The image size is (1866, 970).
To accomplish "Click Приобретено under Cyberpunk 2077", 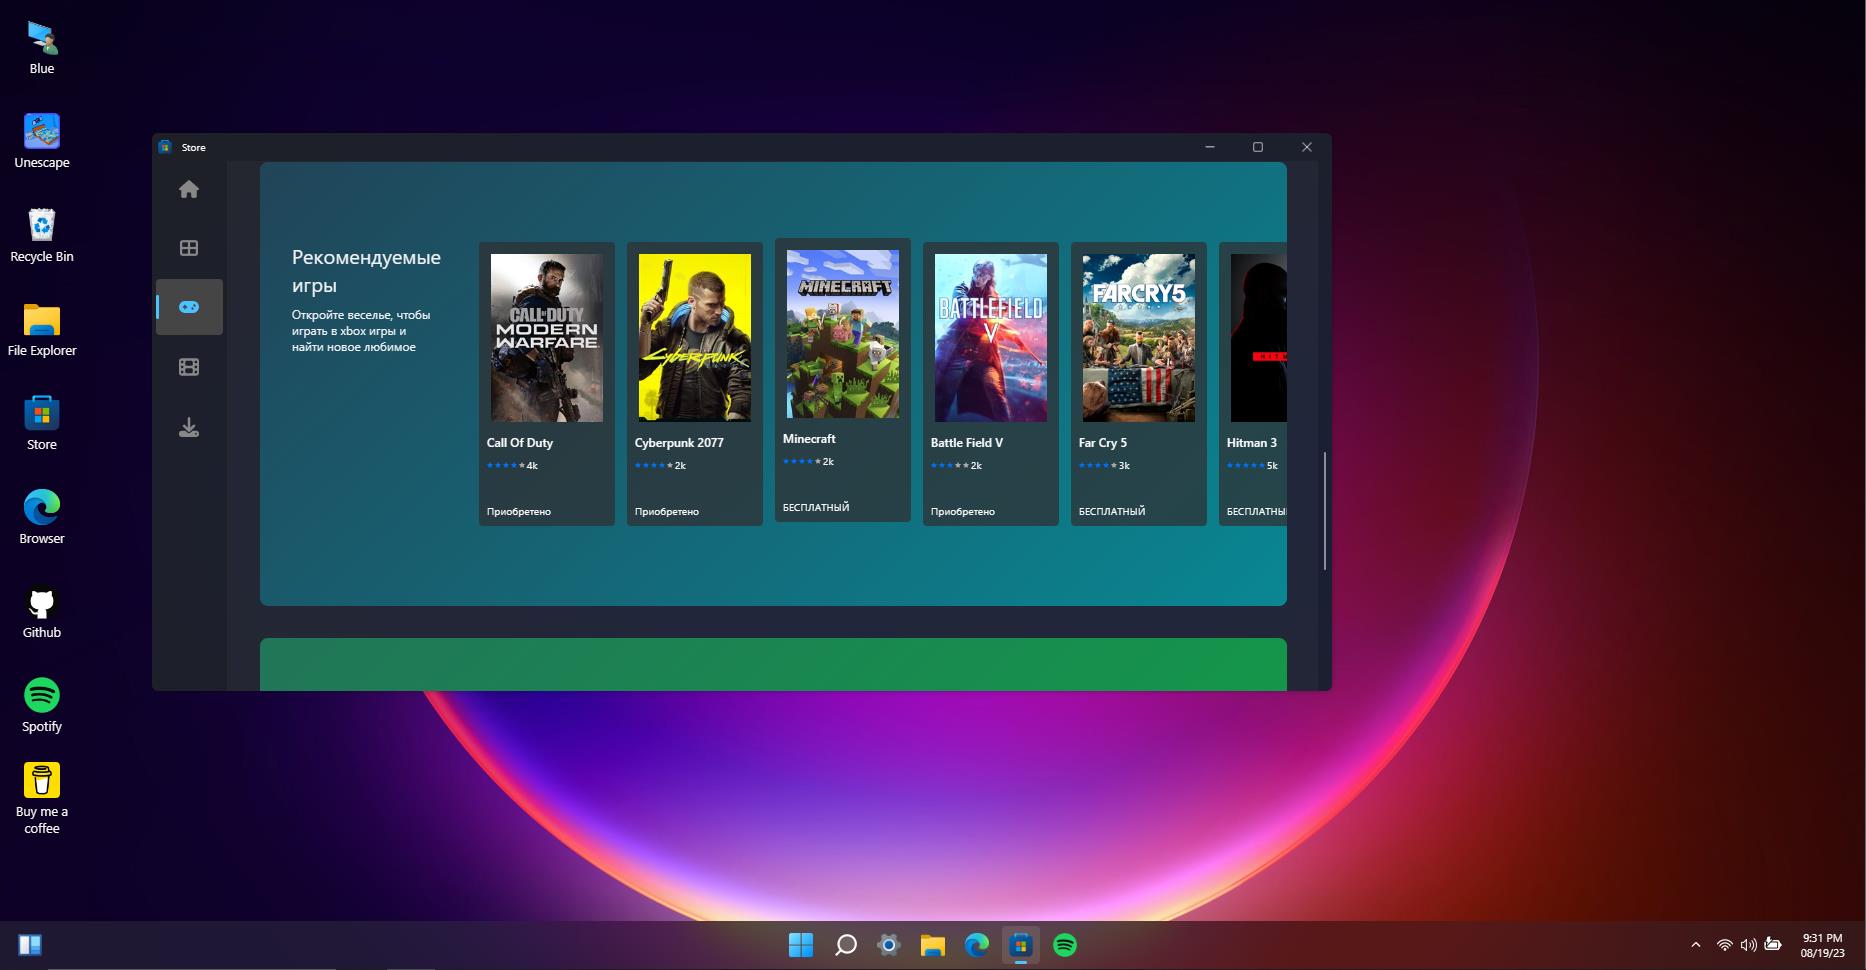I will 667,512.
